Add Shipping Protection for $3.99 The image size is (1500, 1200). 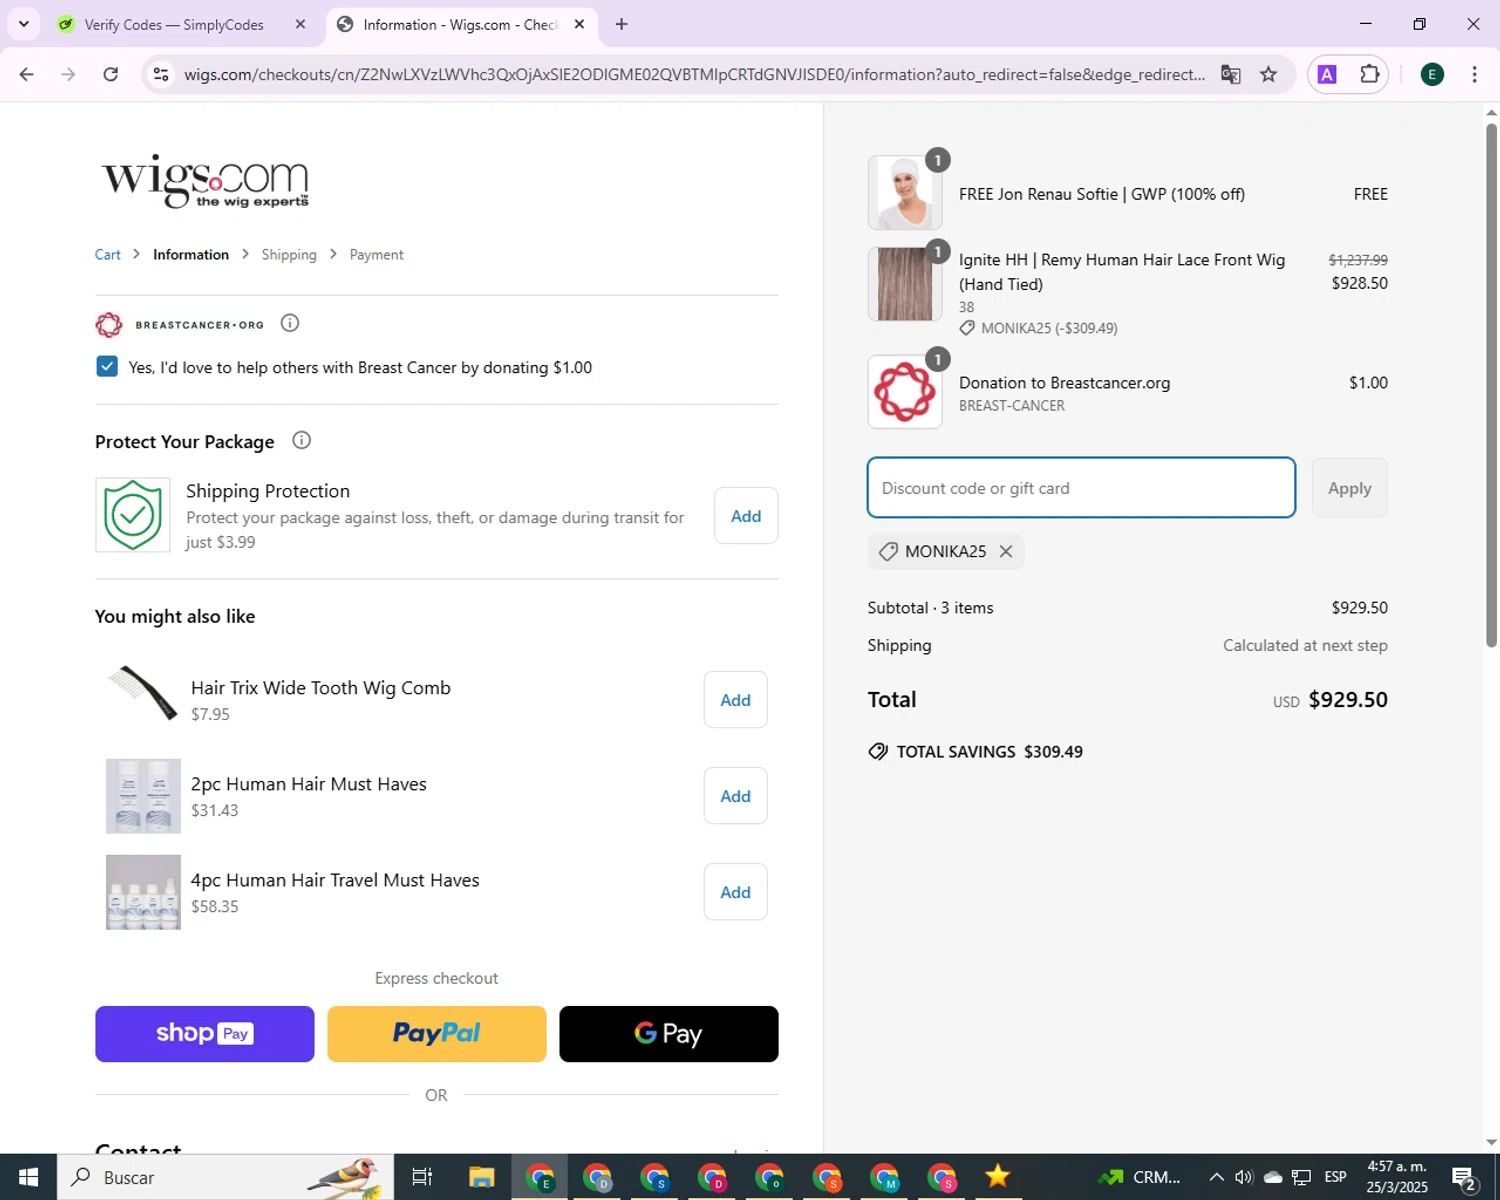coord(746,516)
